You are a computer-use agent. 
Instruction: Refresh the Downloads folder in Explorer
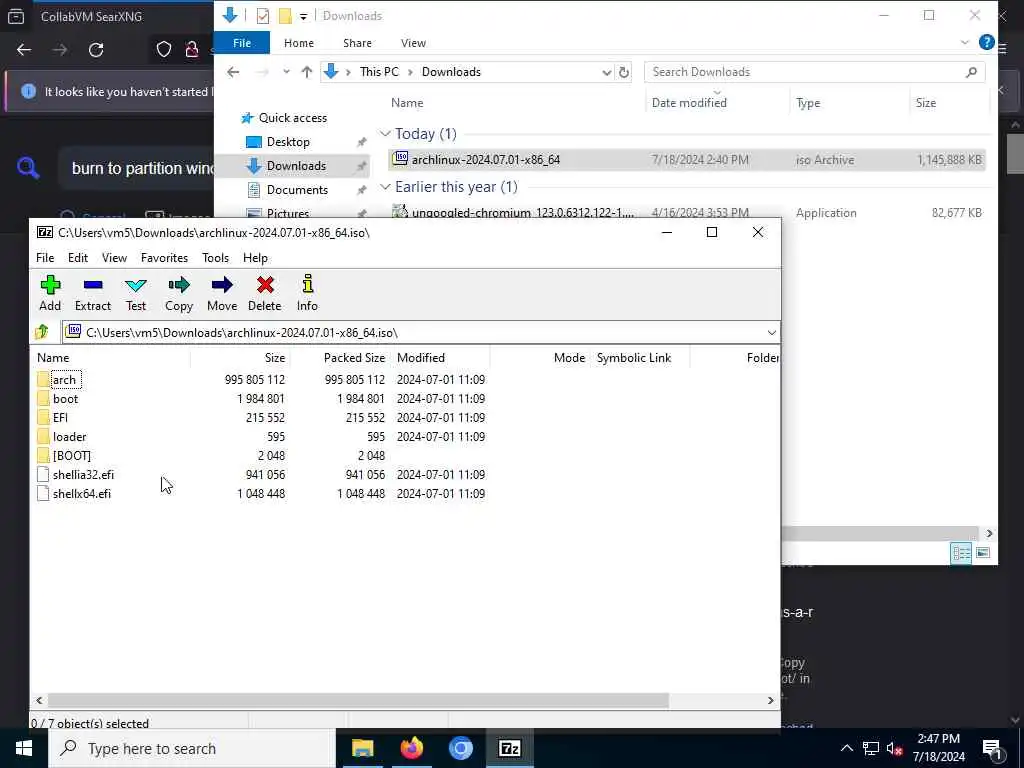point(624,72)
